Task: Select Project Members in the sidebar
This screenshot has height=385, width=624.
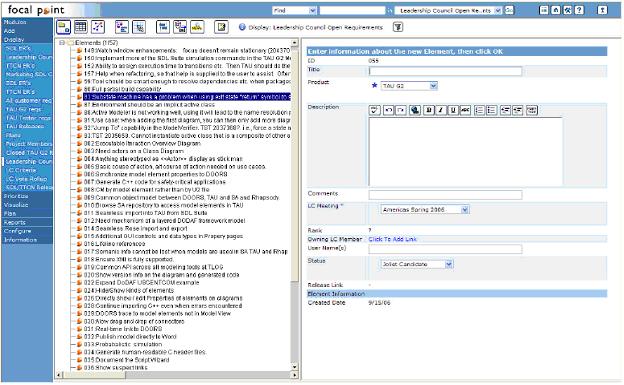Action: click(x=29, y=144)
